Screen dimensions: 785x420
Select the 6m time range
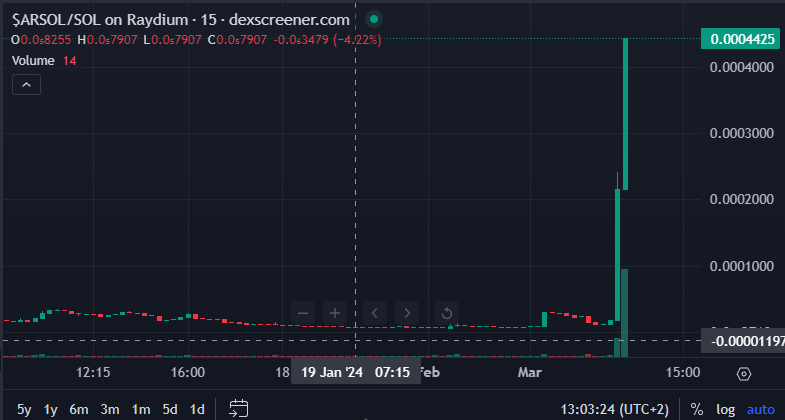[79, 409]
